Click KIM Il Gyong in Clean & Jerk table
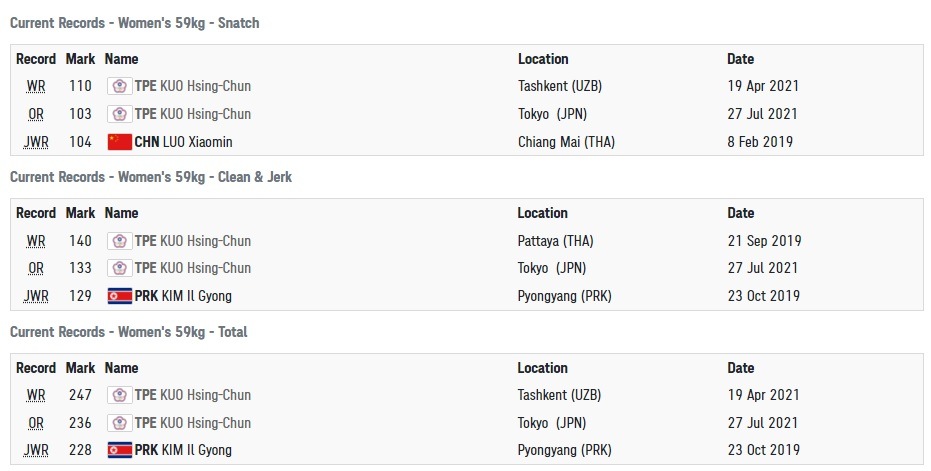The width and height of the screenshot is (931, 471). [x=197, y=296]
